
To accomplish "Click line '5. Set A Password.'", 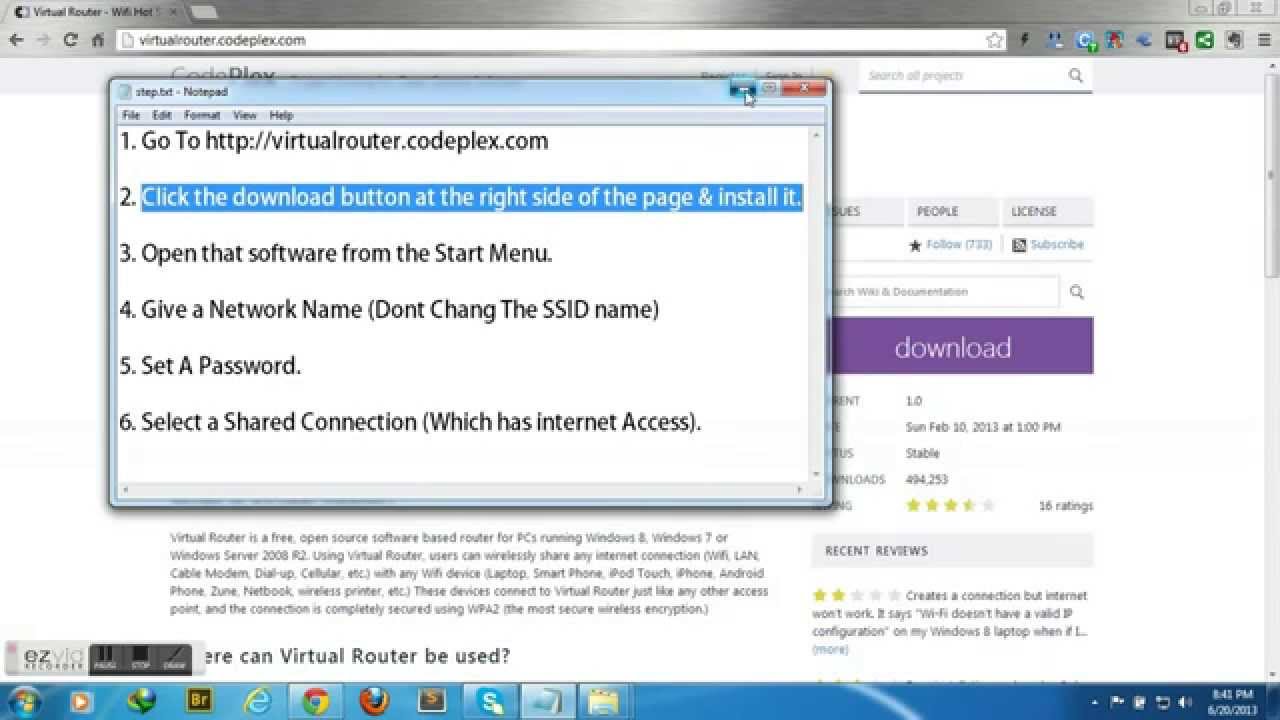I will [x=210, y=365].
